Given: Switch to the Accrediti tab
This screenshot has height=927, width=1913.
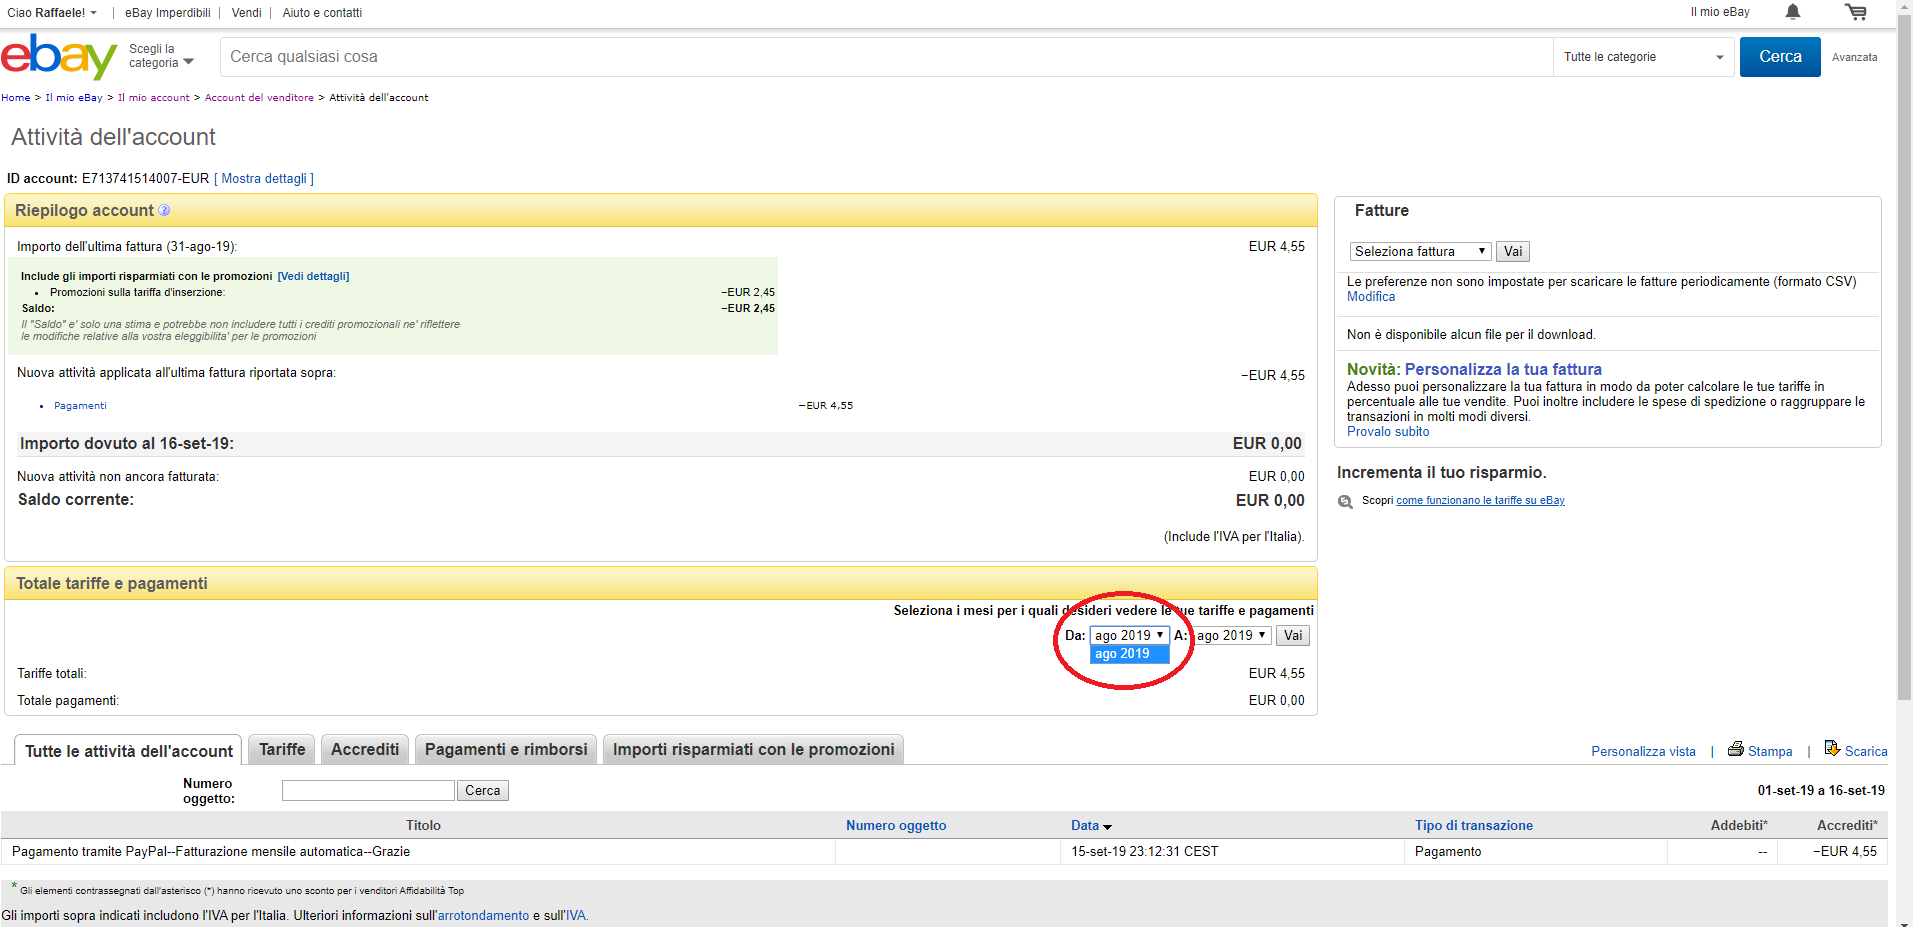Looking at the screenshot, I should tap(365, 749).
